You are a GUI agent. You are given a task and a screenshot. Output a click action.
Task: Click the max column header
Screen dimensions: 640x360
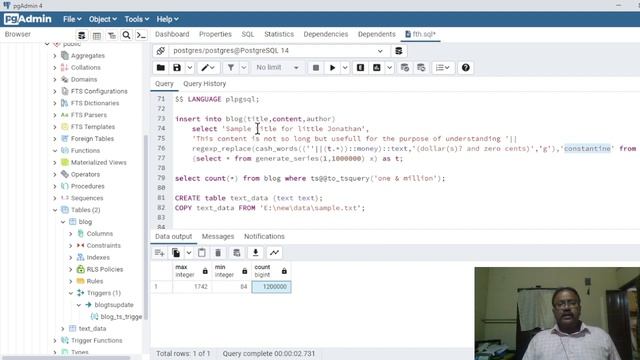[x=192, y=271]
